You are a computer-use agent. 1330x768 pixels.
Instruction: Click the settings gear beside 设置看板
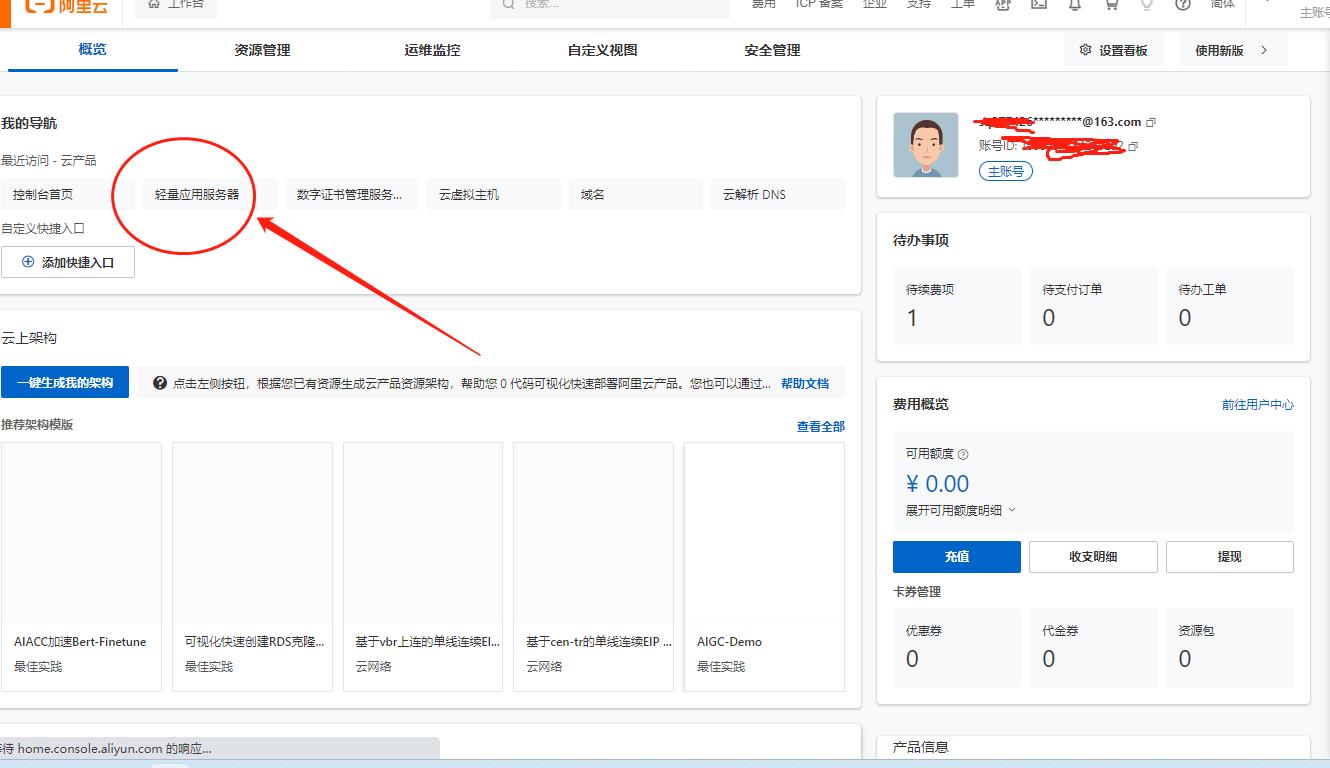tap(1084, 49)
